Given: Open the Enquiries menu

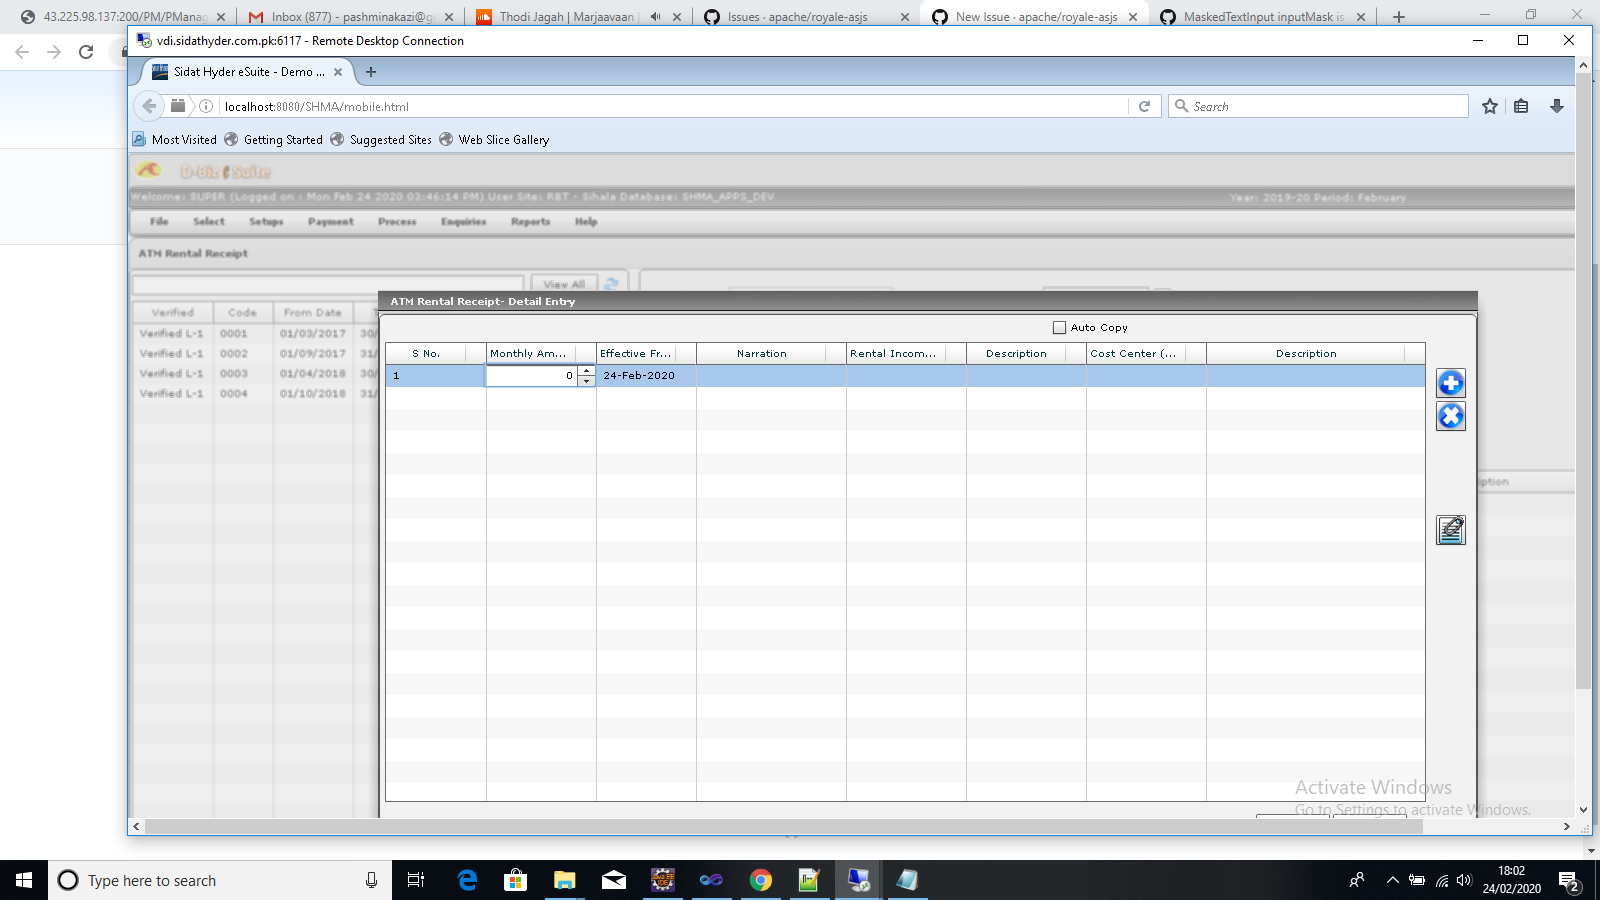Looking at the screenshot, I should point(464,222).
